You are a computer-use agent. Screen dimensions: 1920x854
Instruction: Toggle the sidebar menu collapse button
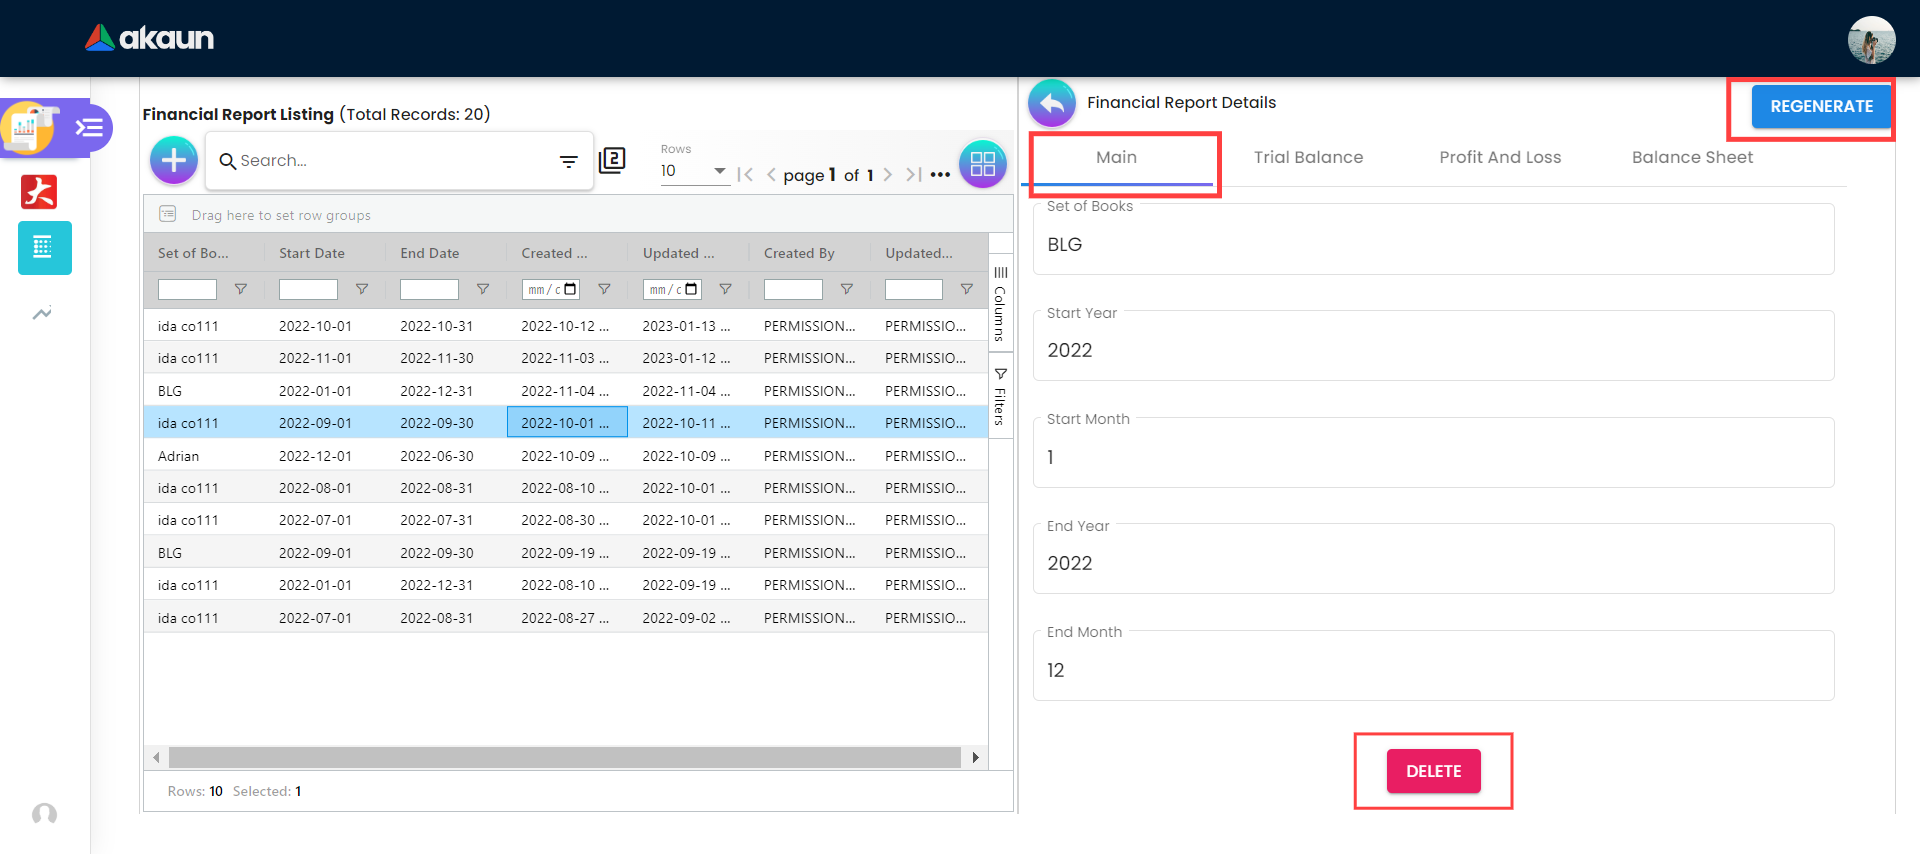pos(90,128)
